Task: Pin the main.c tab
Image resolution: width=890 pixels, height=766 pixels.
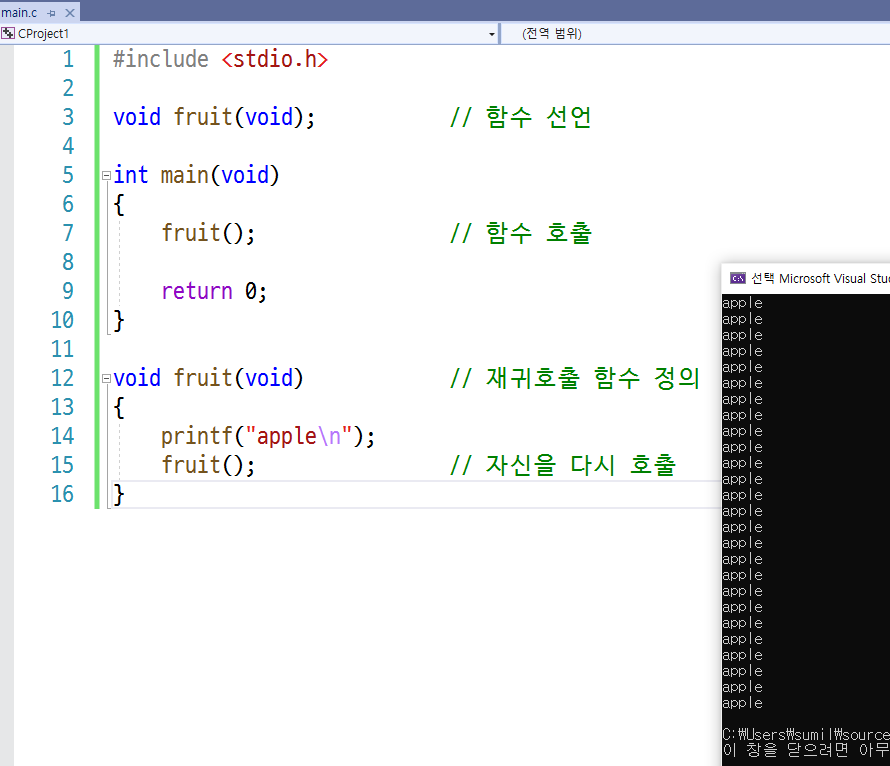Action: point(52,13)
